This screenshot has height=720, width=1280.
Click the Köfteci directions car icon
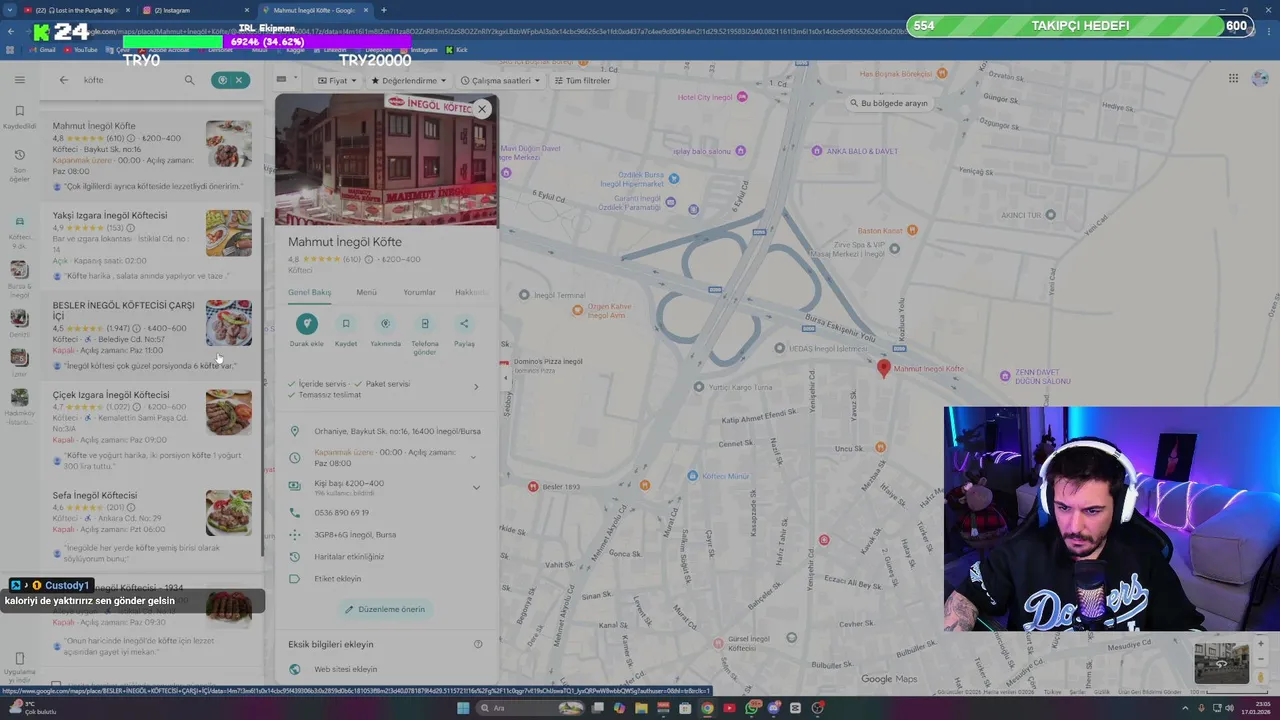(19, 221)
